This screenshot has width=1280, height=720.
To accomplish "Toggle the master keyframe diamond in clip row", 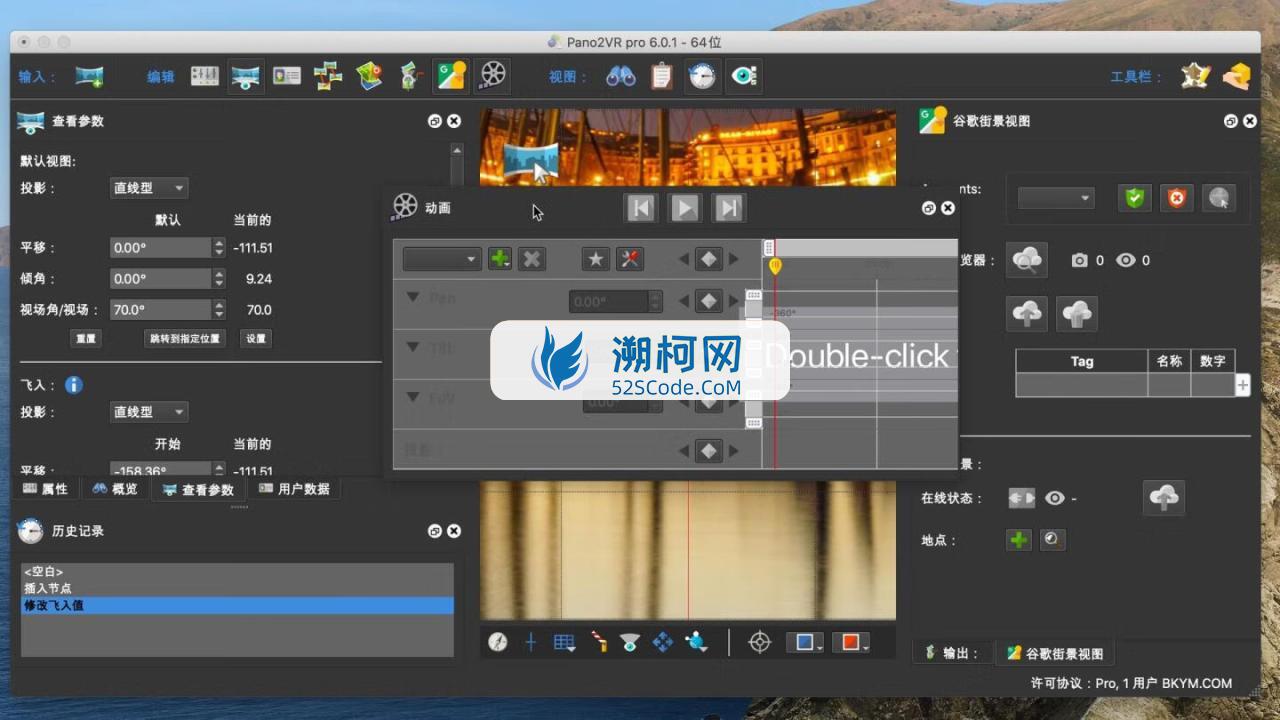I will 709,259.
